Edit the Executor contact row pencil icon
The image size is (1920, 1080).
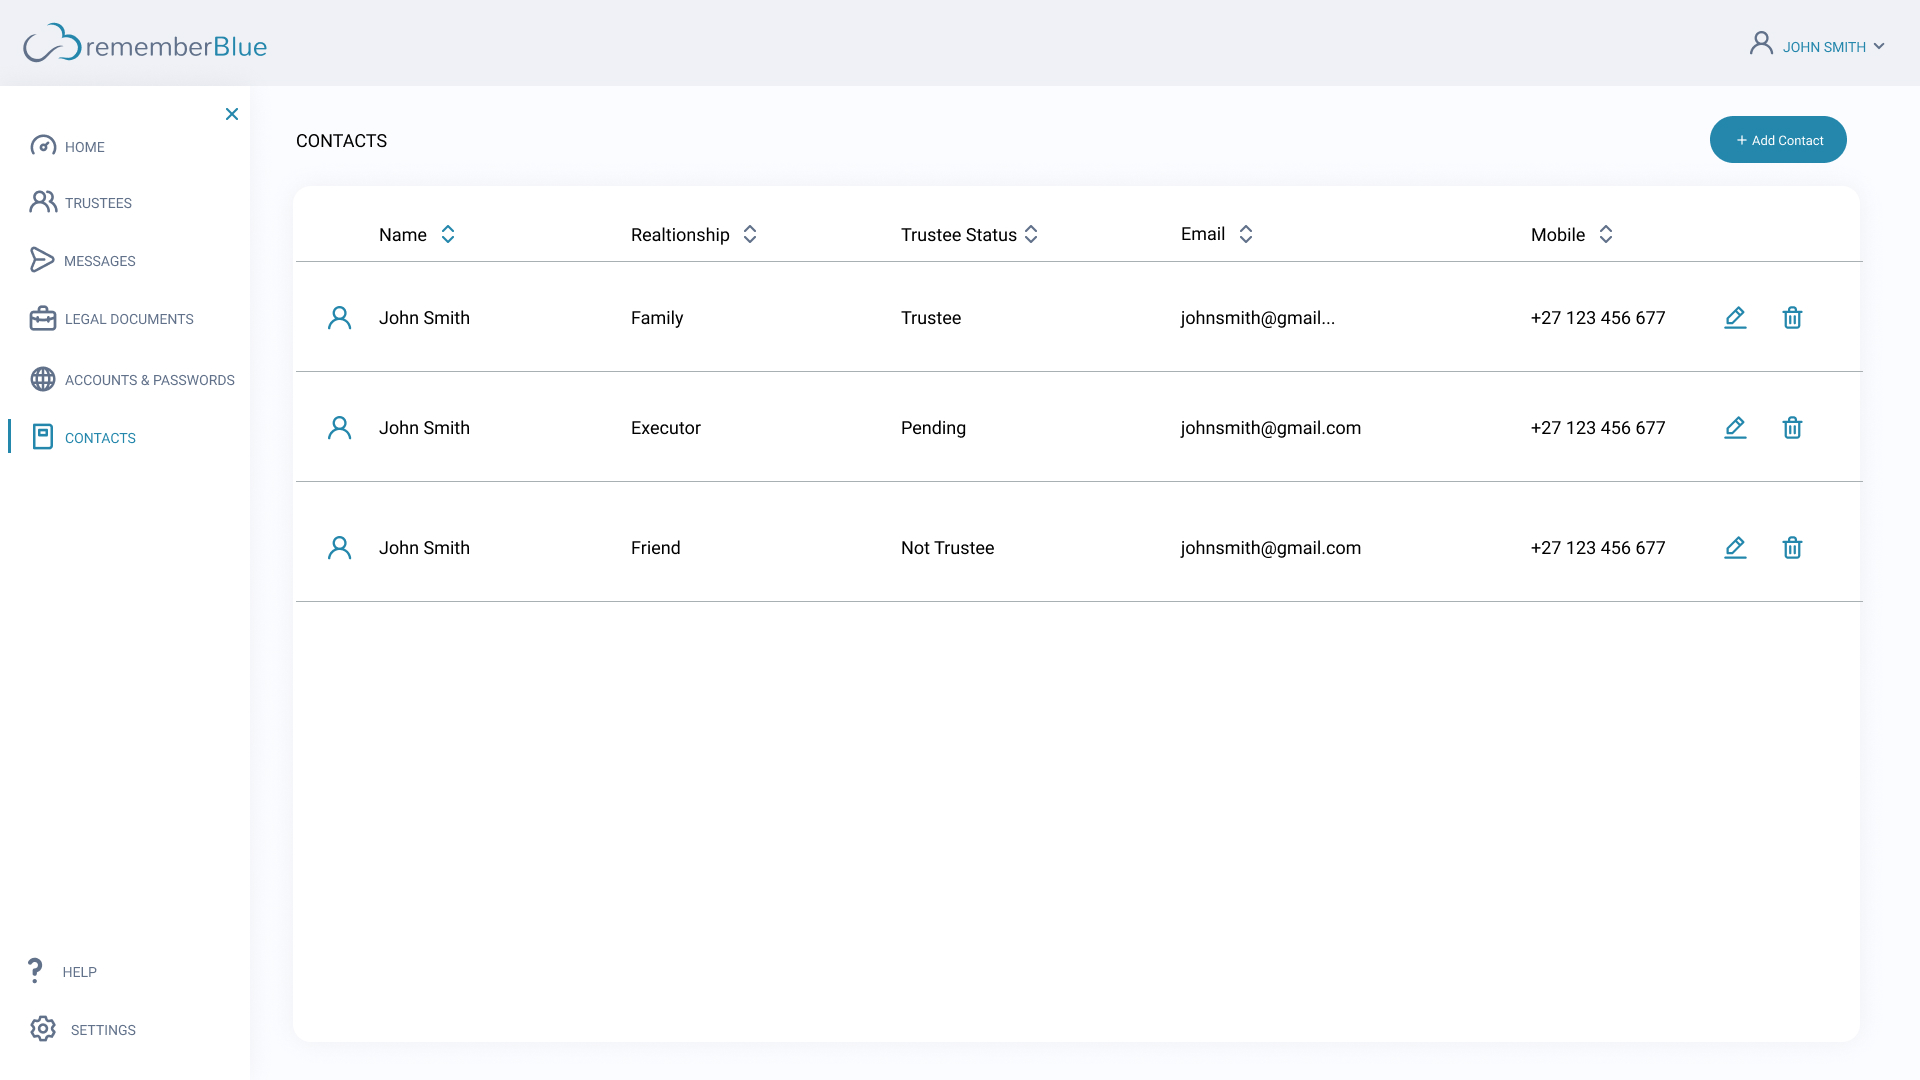click(x=1735, y=428)
